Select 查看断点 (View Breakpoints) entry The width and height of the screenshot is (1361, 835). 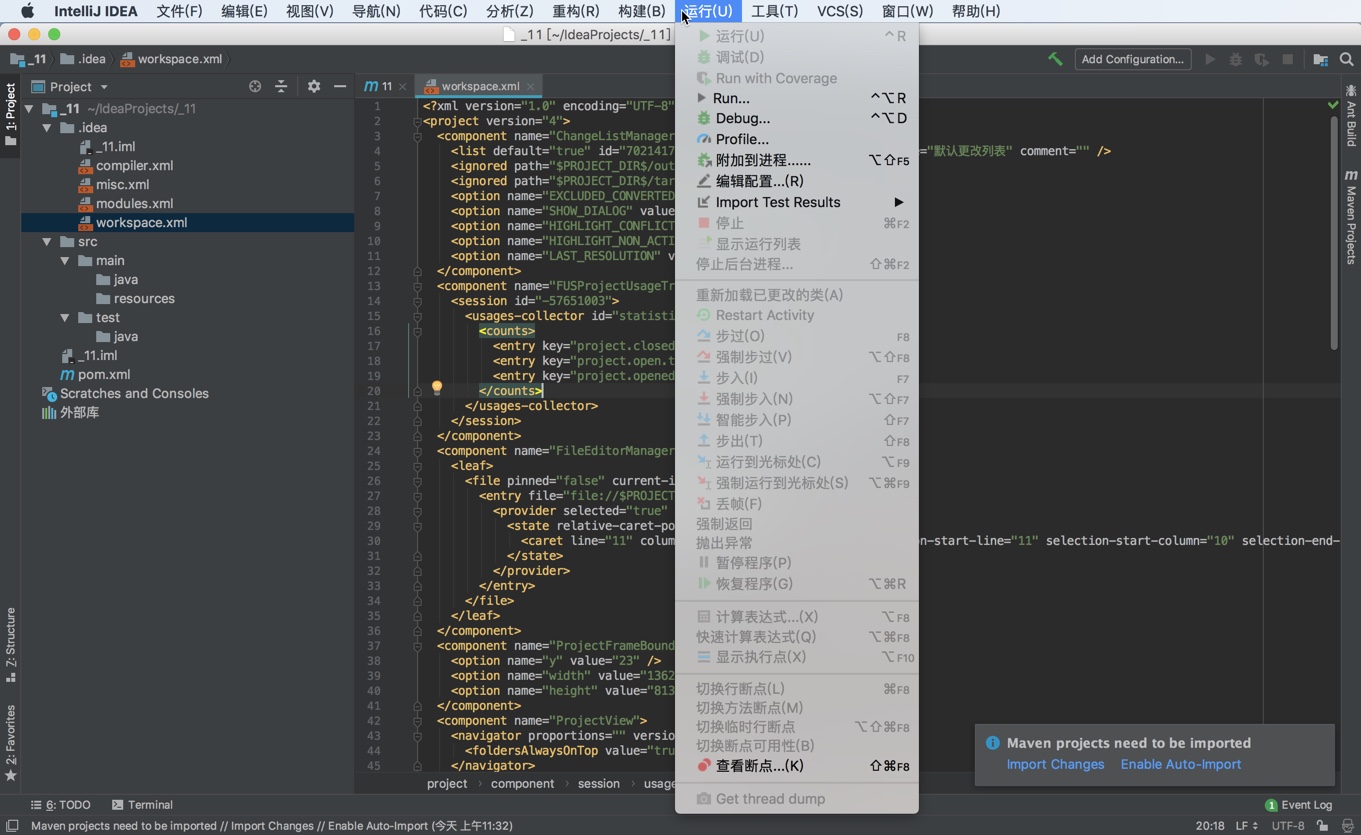click(797, 766)
